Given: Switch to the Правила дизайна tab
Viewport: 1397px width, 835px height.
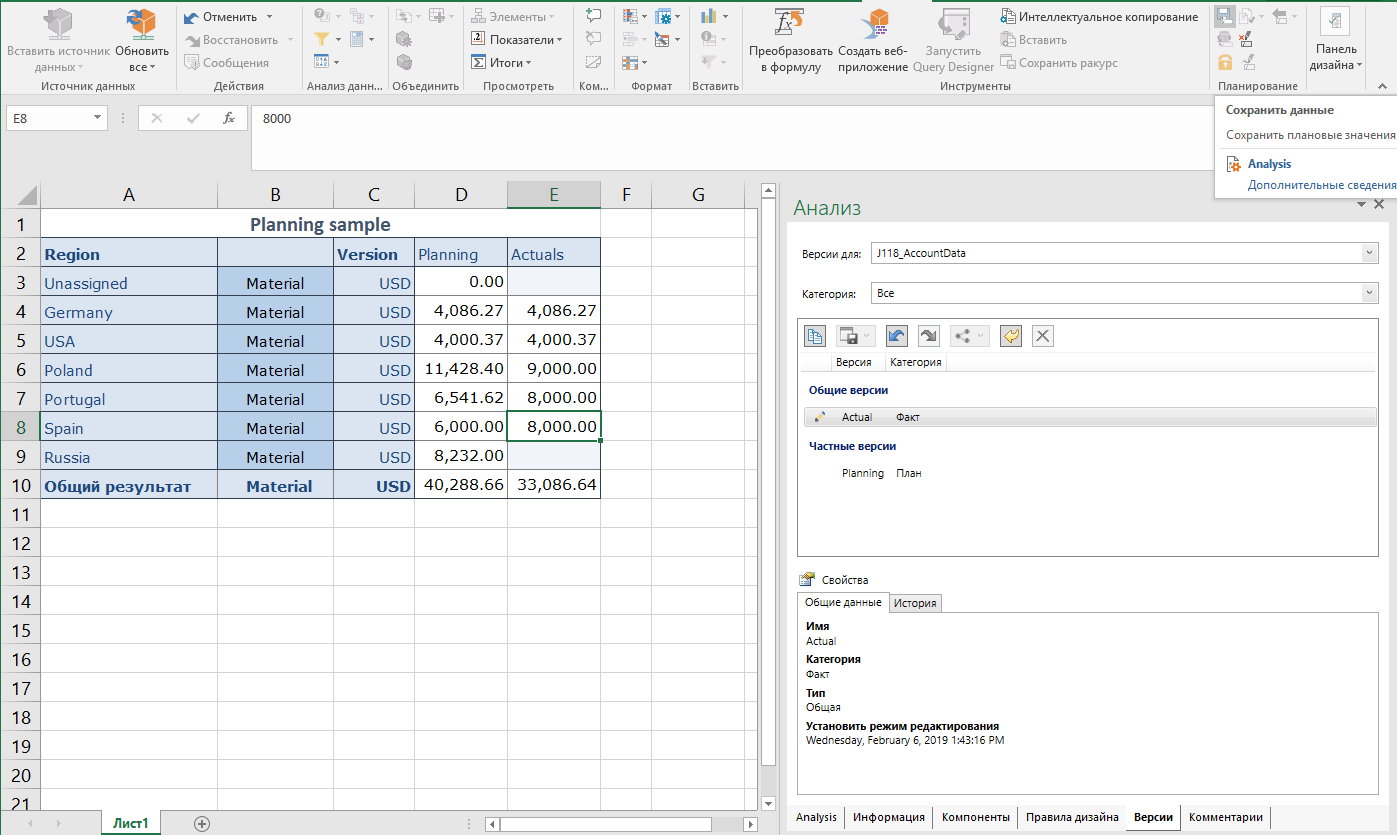Looking at the screenshot, I should coord(1072,817).
